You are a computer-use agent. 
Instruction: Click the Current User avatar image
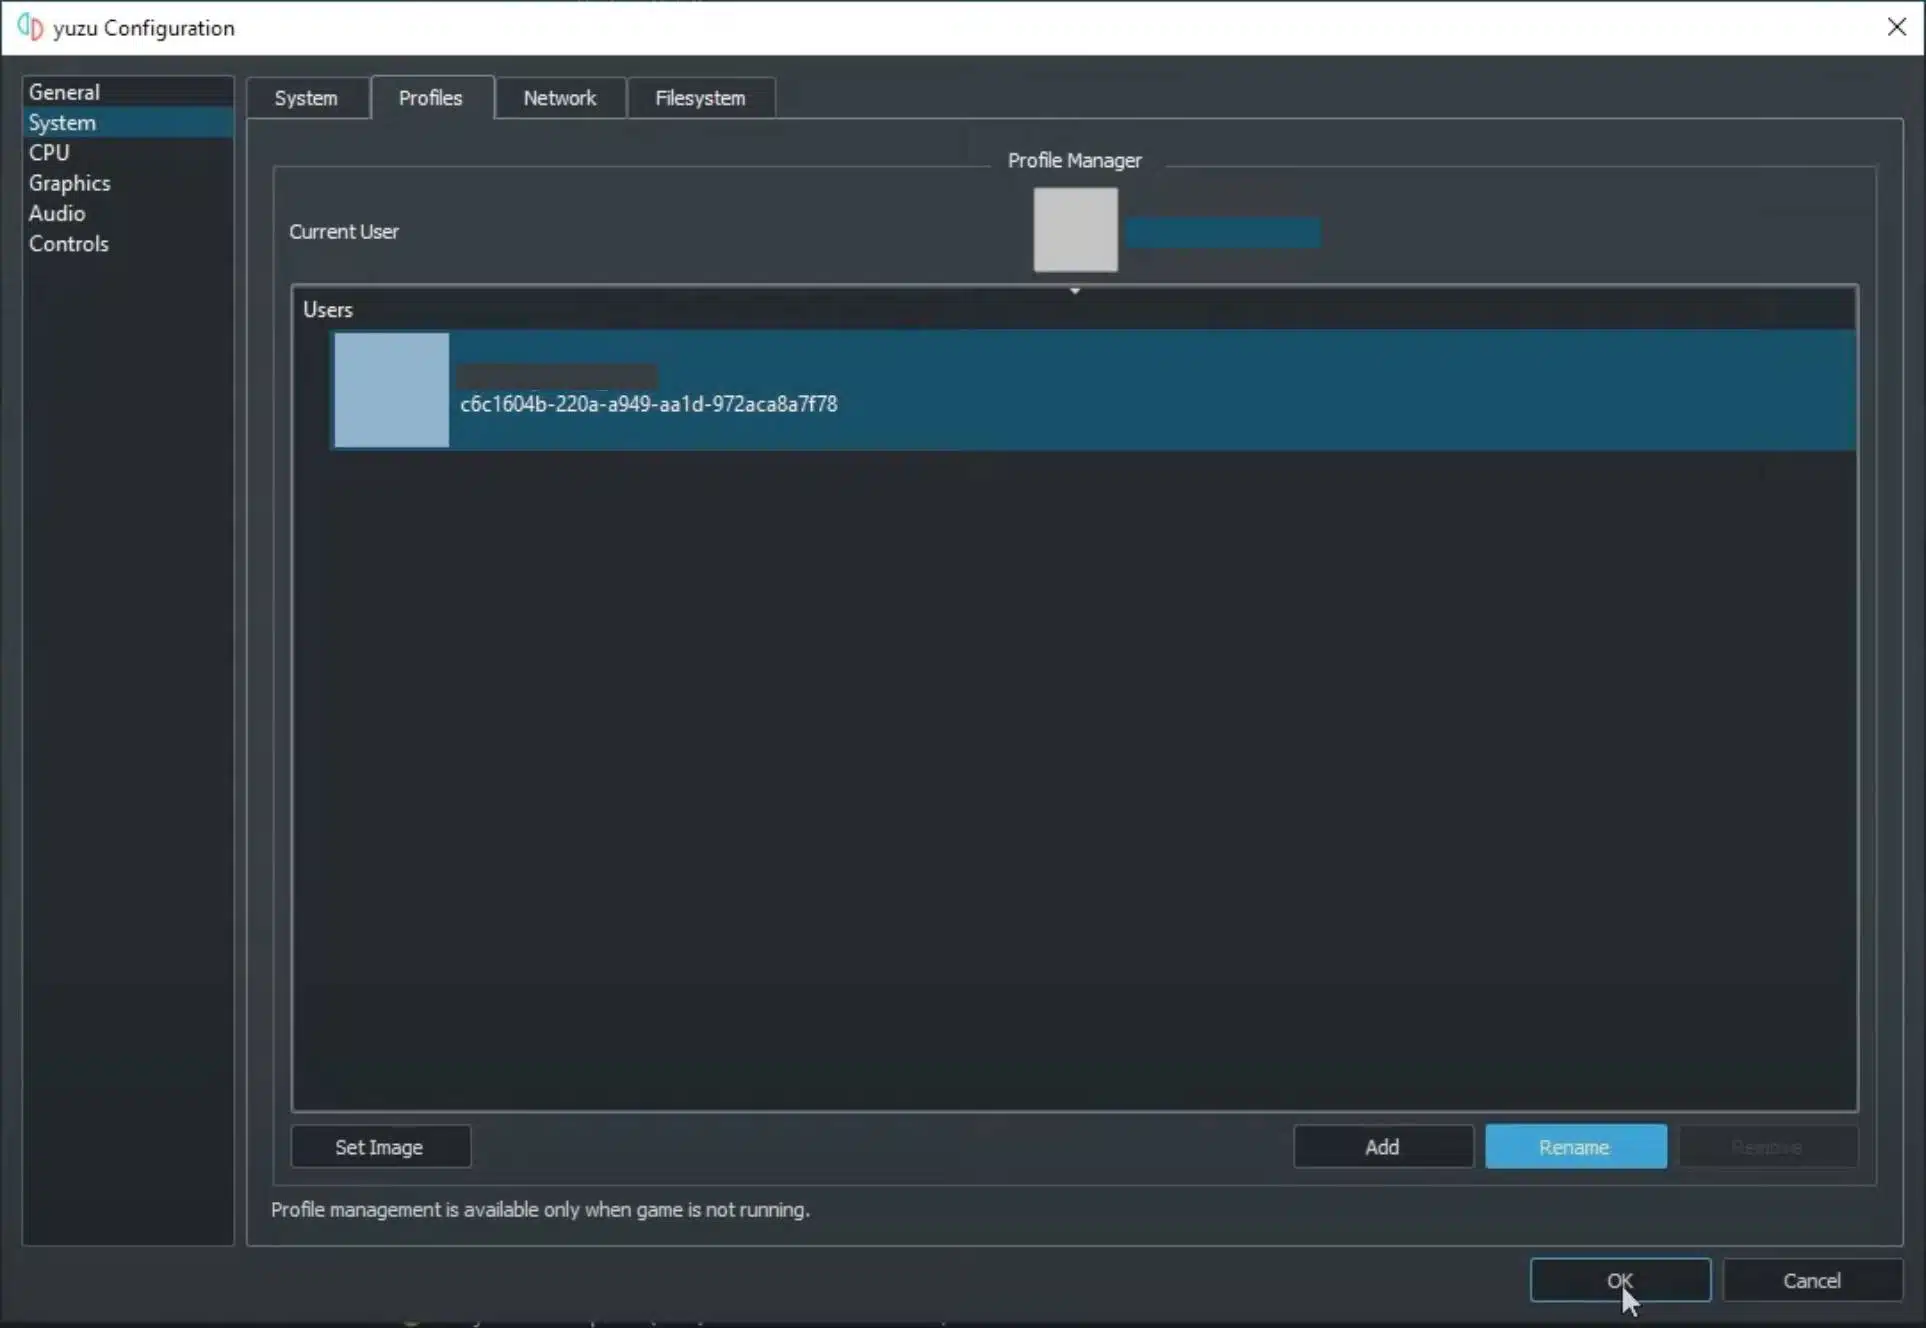(x=1076, y=229)
